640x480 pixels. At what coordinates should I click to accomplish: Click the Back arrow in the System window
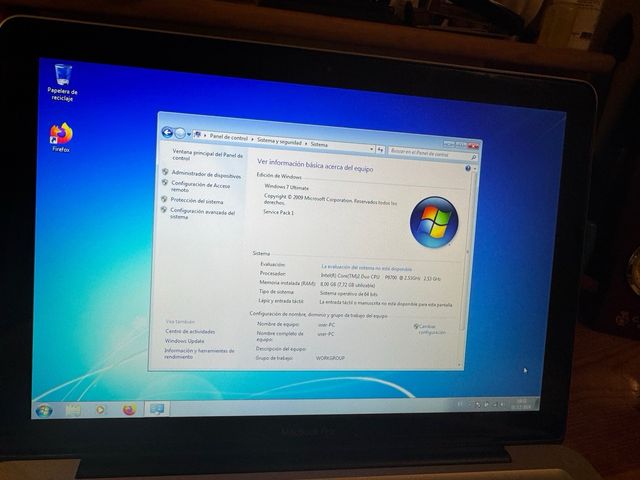[167, 132]
